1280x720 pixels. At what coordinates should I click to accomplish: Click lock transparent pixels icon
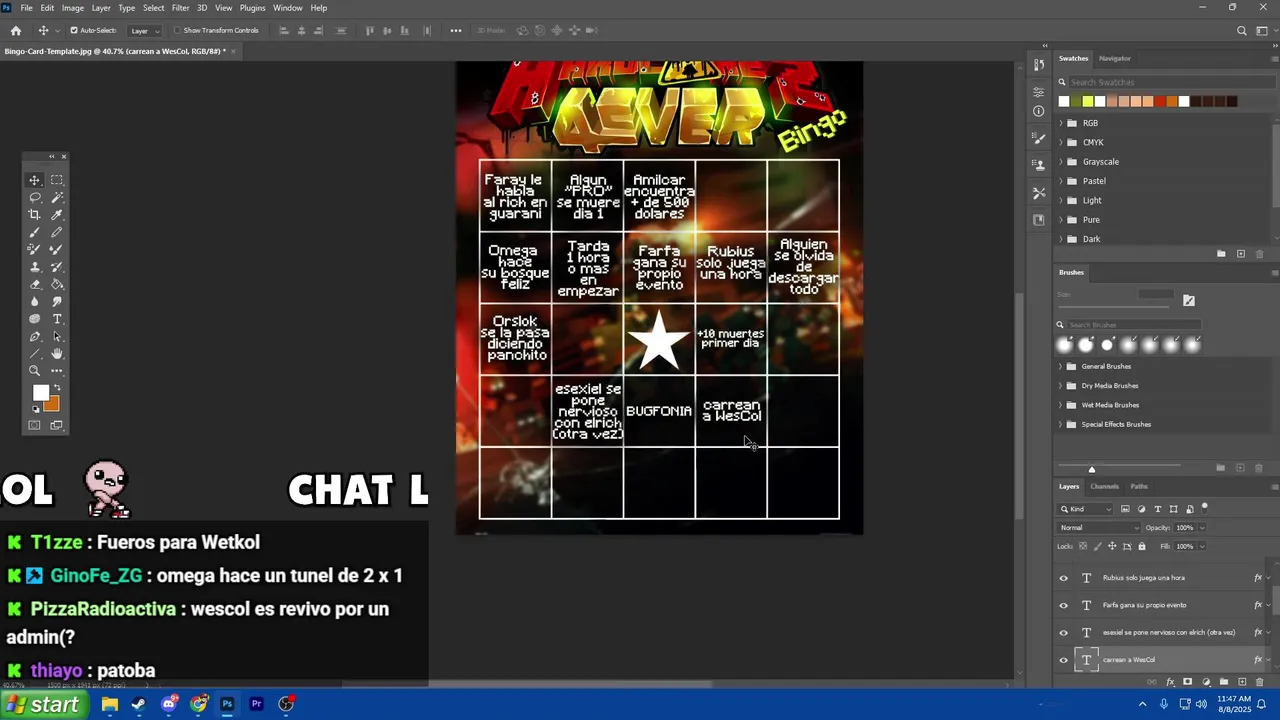point(1083,546)
